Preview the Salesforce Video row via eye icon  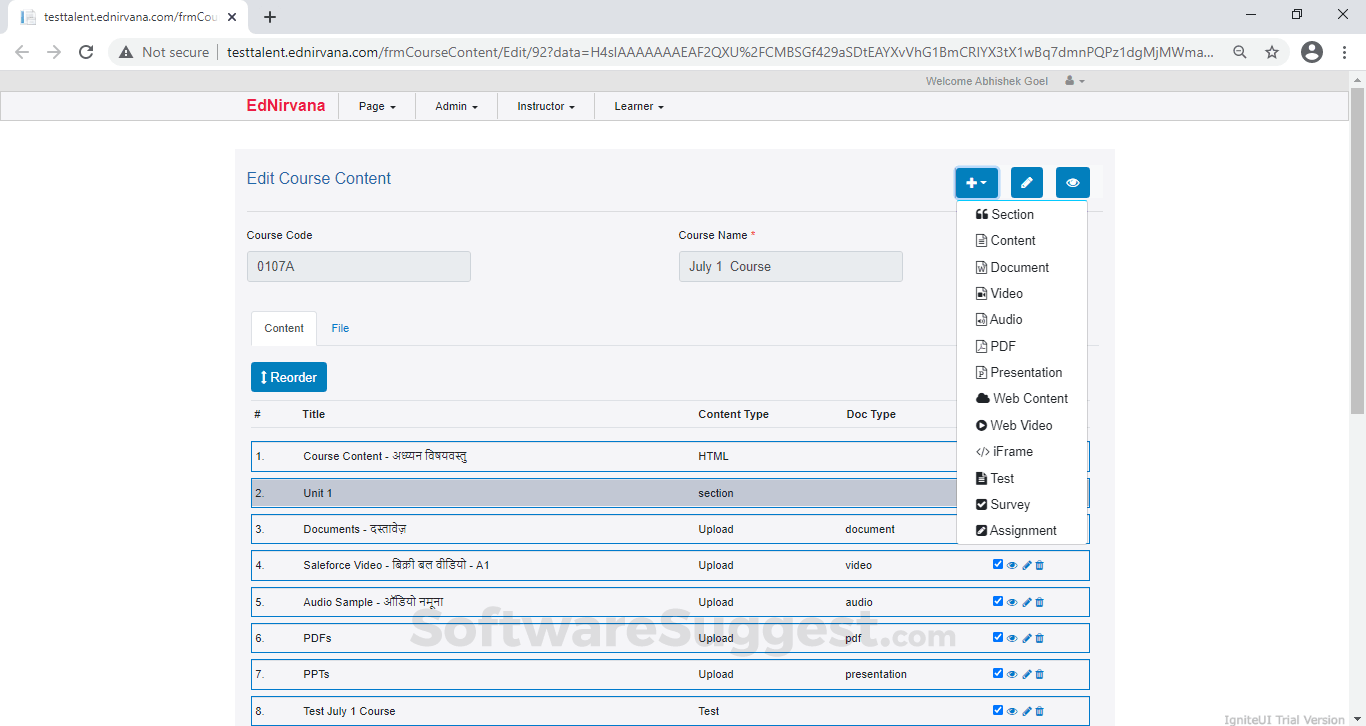pos(1012,565)
